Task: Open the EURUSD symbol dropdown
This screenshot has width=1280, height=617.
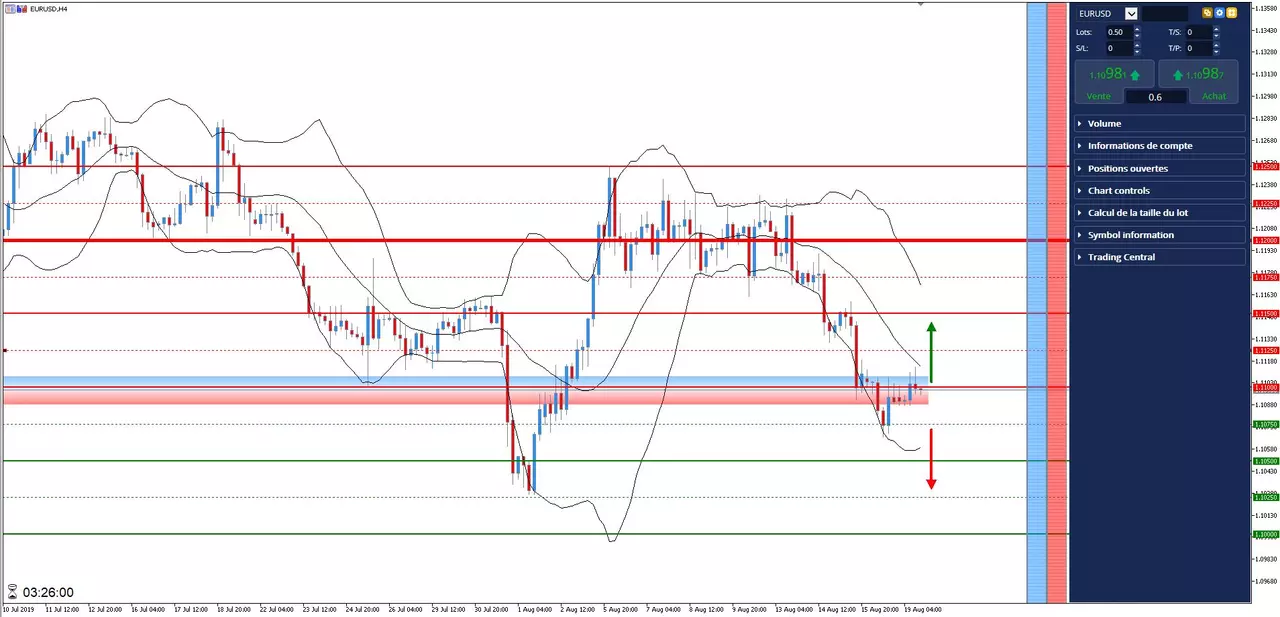Action: [1131, 14]
